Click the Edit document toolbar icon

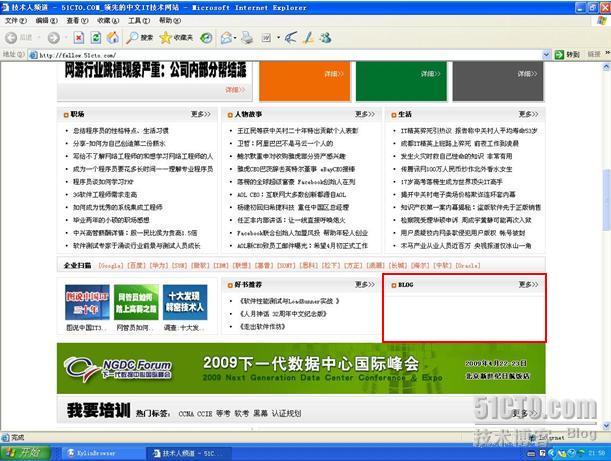click(x=267, y=38)
